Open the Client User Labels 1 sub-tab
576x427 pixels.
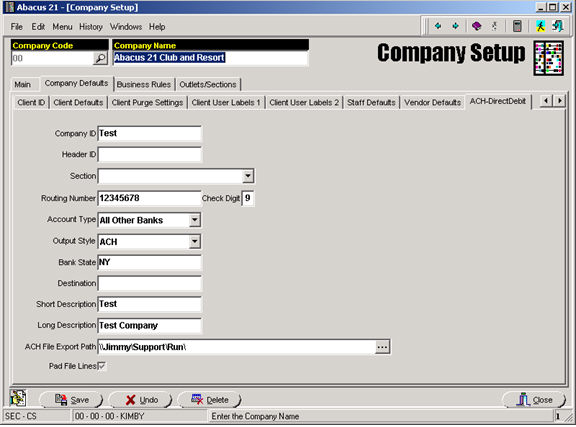226,103
